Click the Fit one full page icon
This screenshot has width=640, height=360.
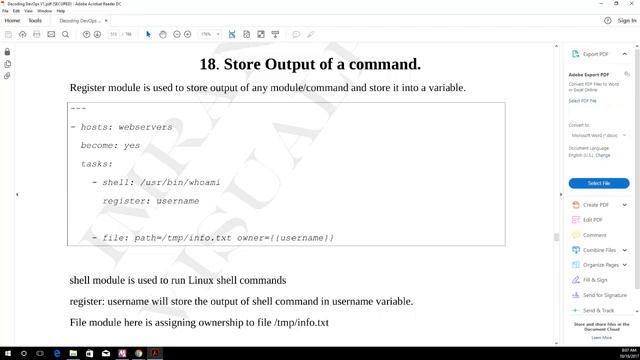(247, 35)
